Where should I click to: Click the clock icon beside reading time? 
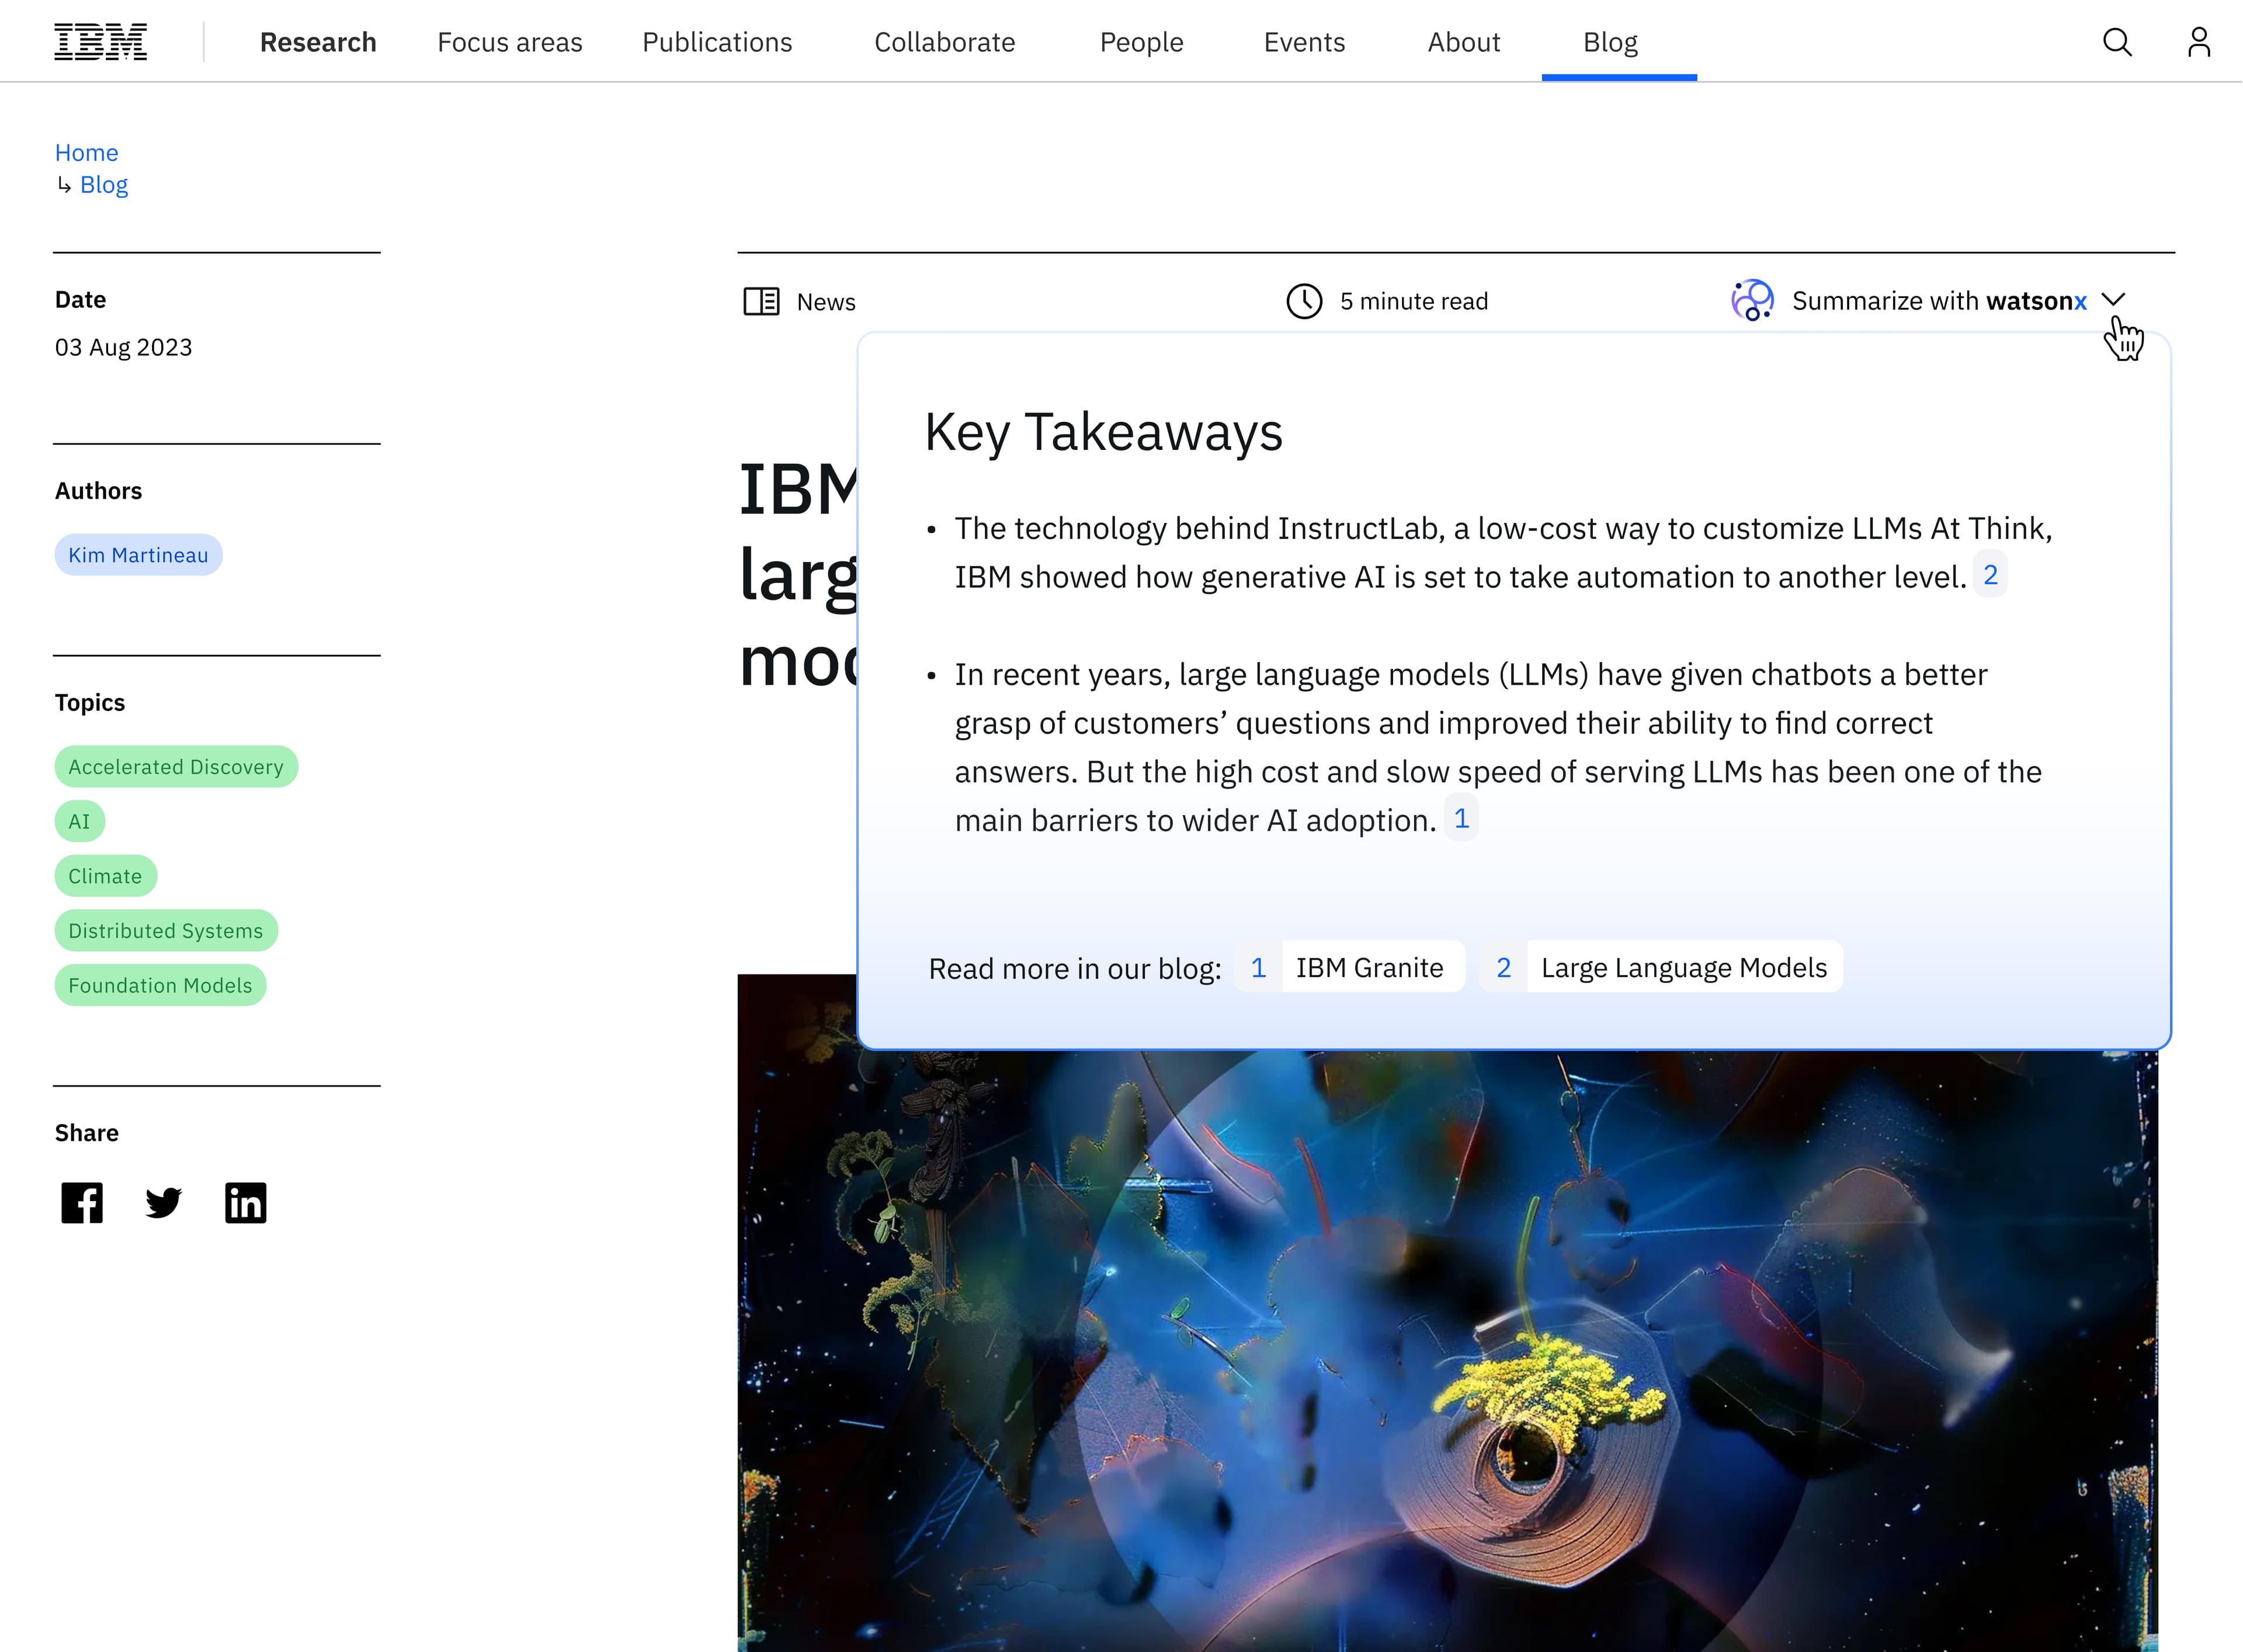tap(1305, 300)
